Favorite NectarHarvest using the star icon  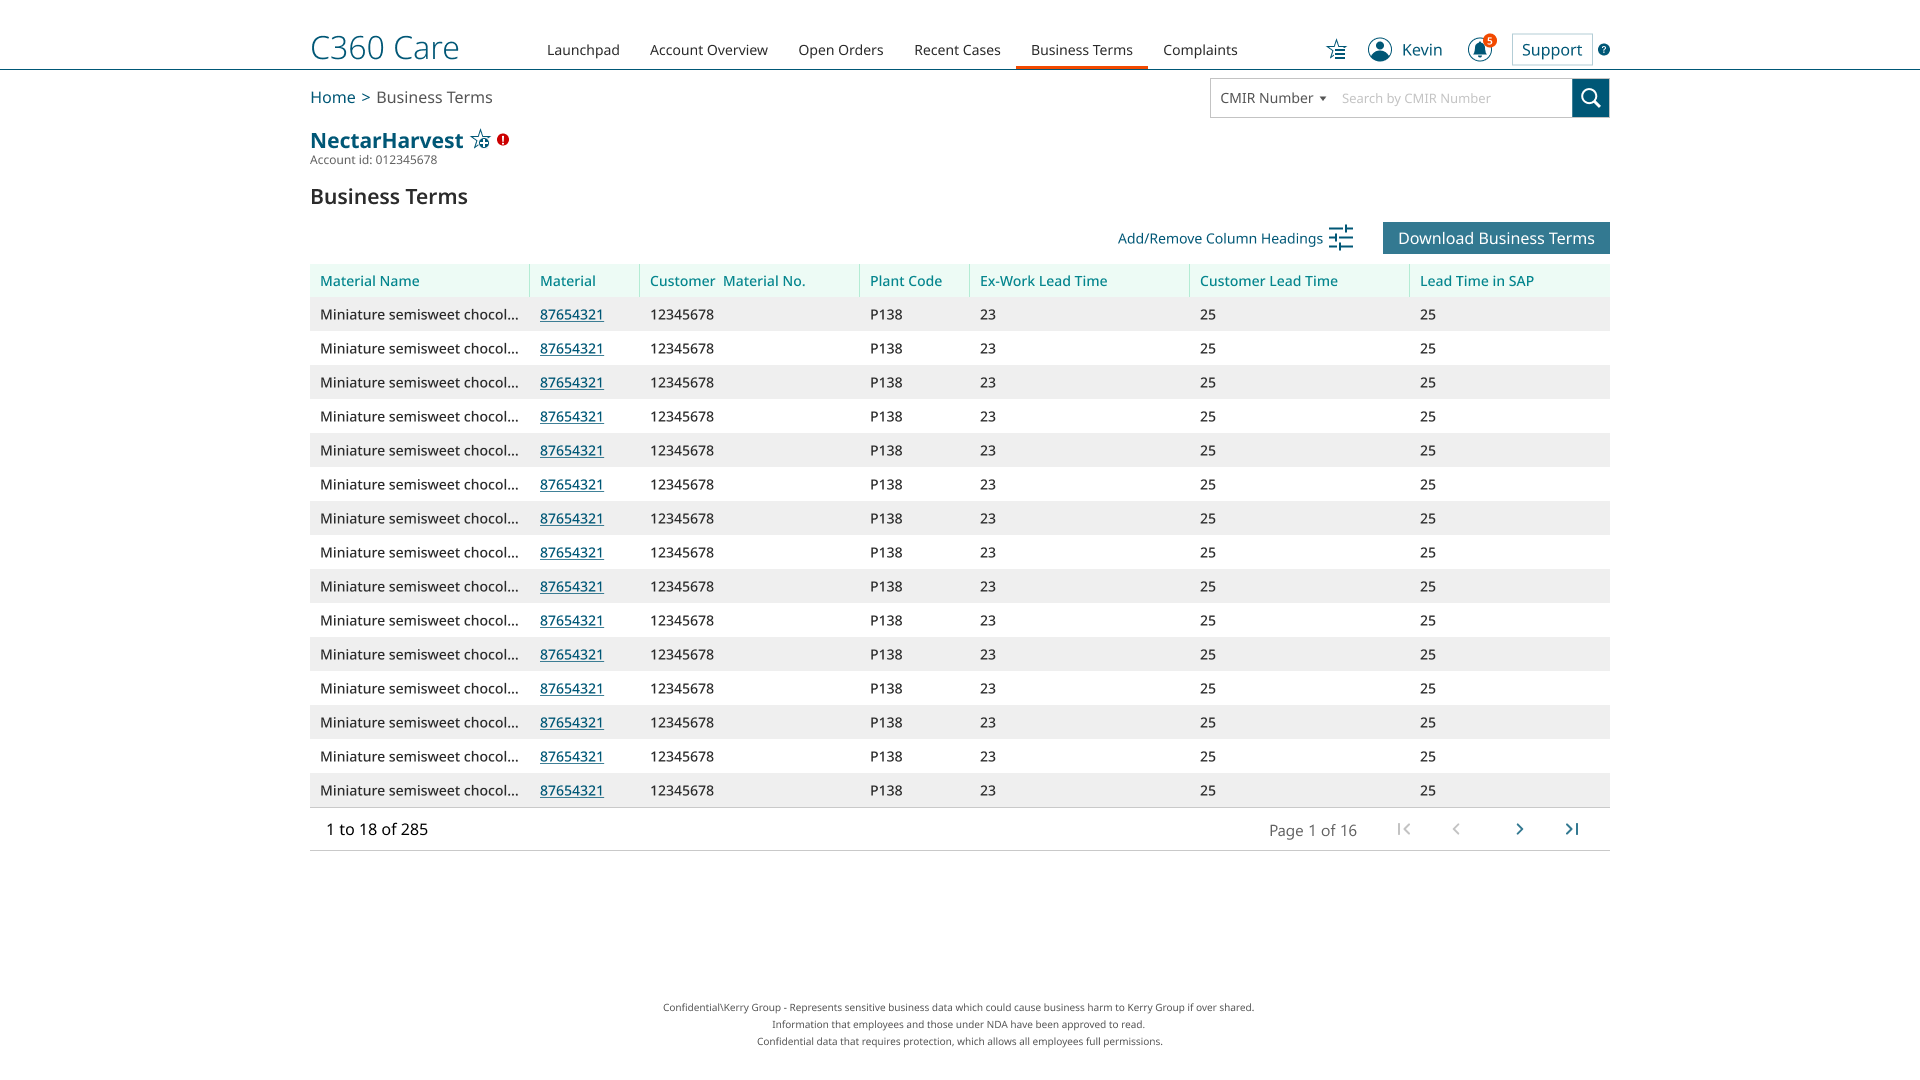point(480,140)
